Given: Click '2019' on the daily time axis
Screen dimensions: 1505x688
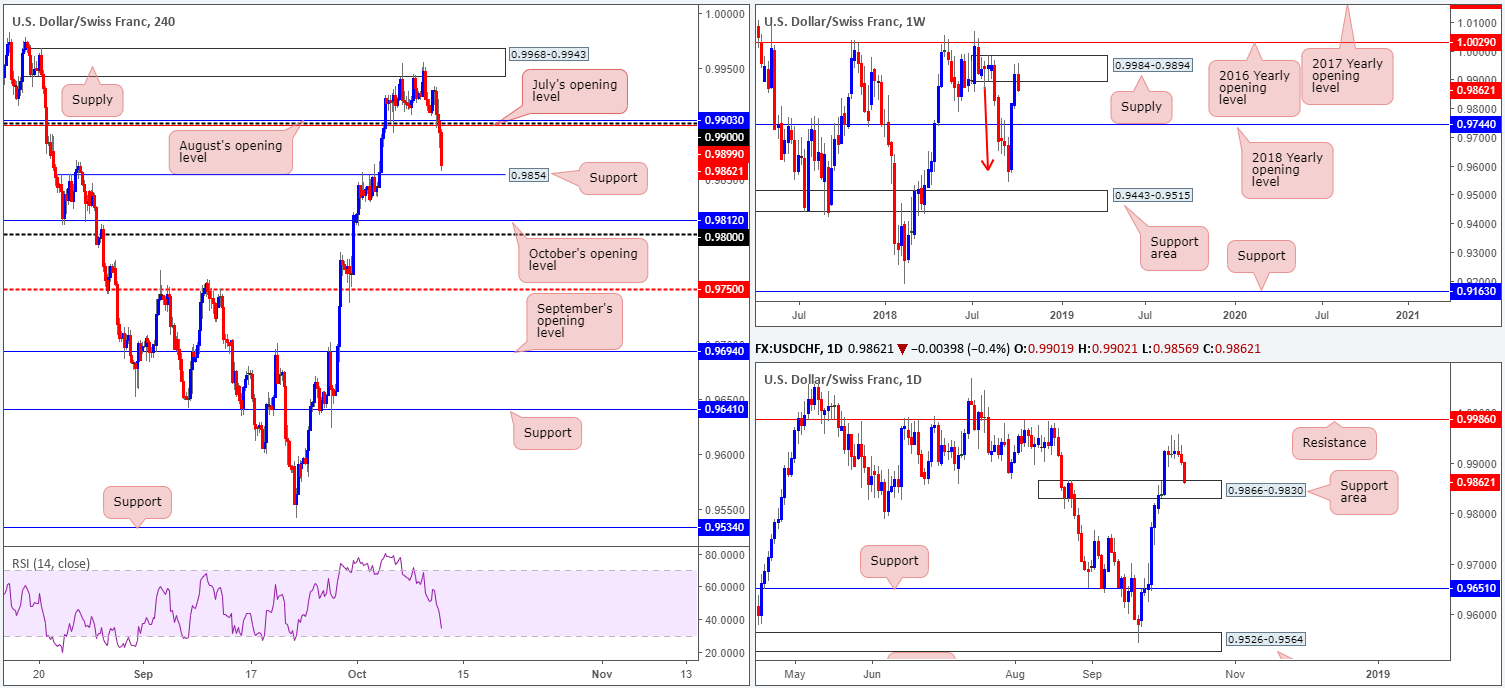Looking at the screenshot, I should (x=1378, y=674).
